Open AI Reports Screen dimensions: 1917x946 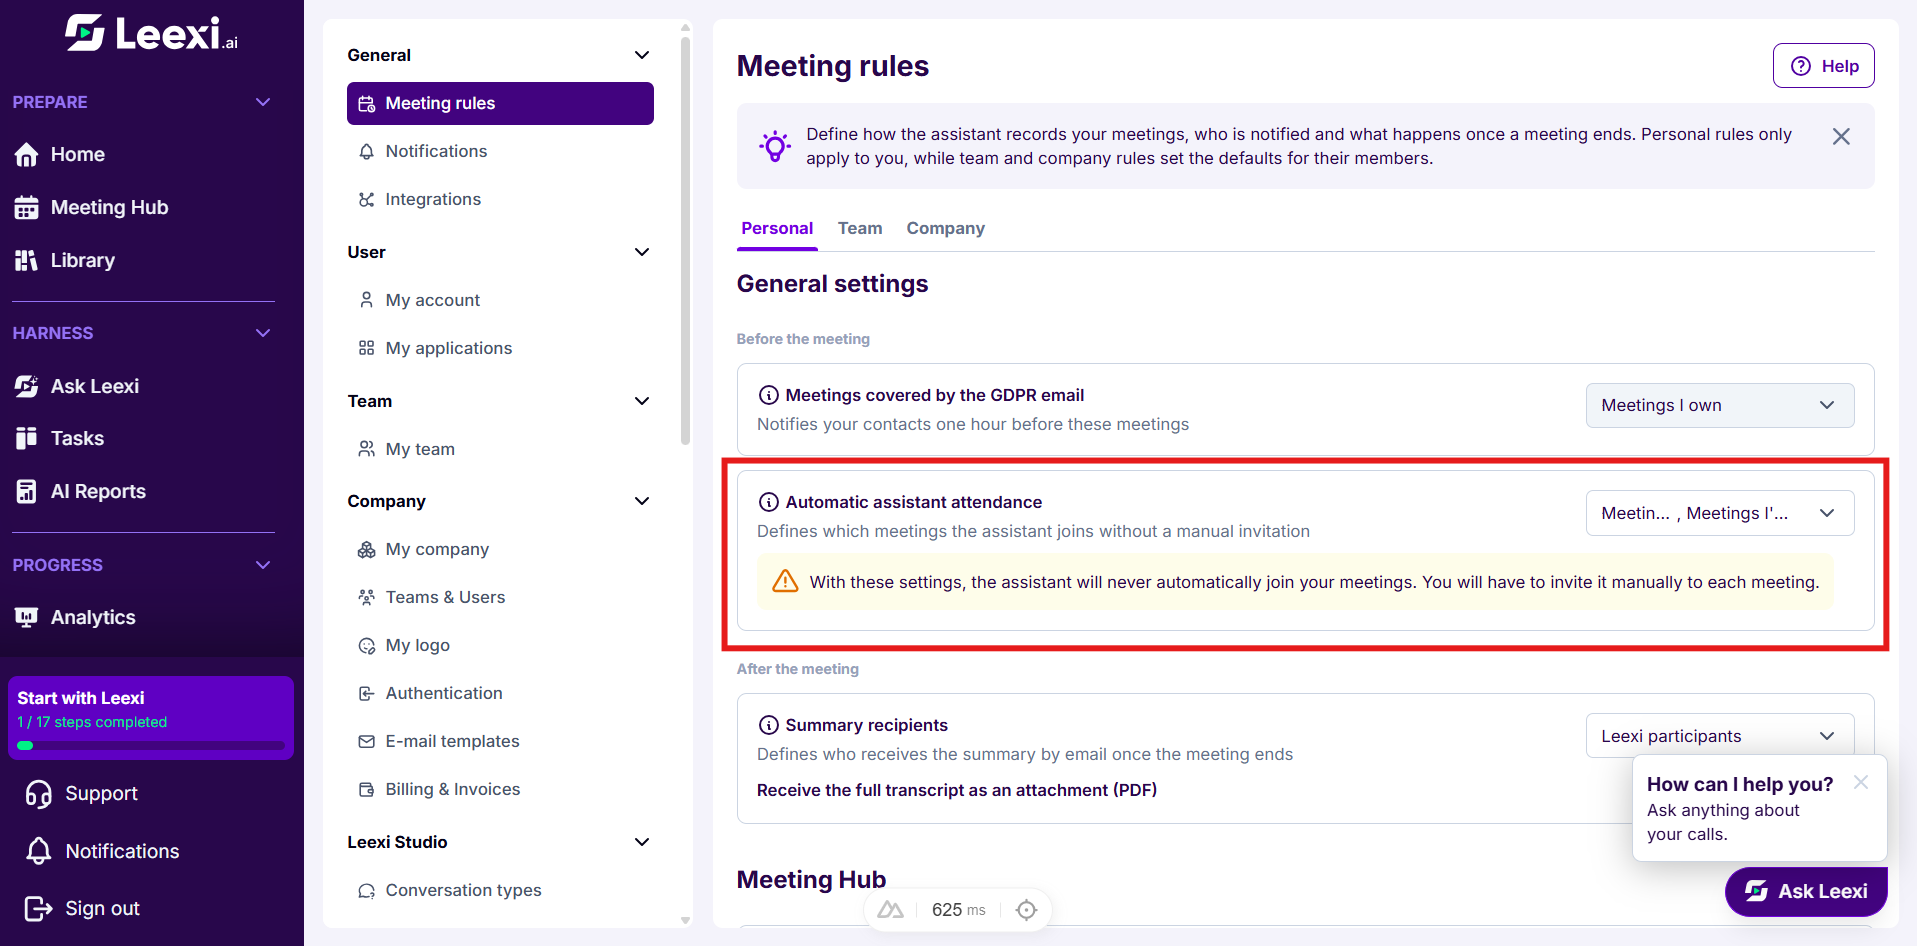point(80,491)
